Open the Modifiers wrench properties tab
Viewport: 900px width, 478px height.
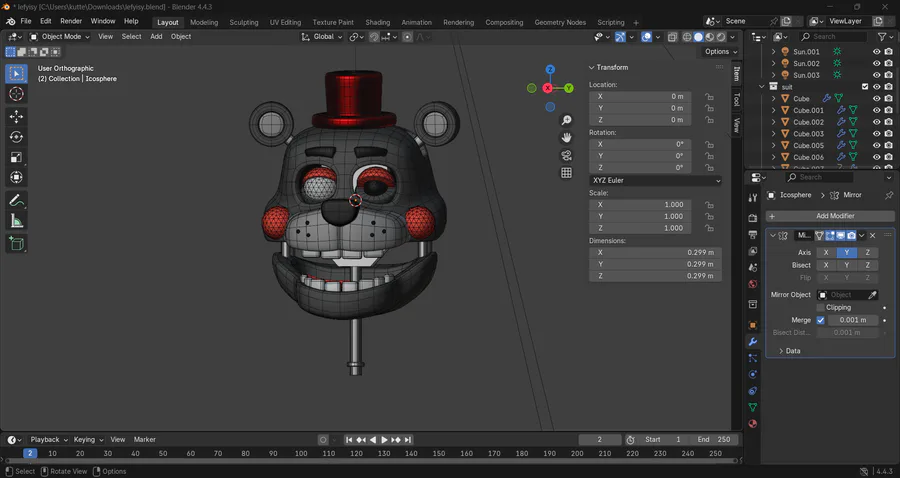point(753,341)
